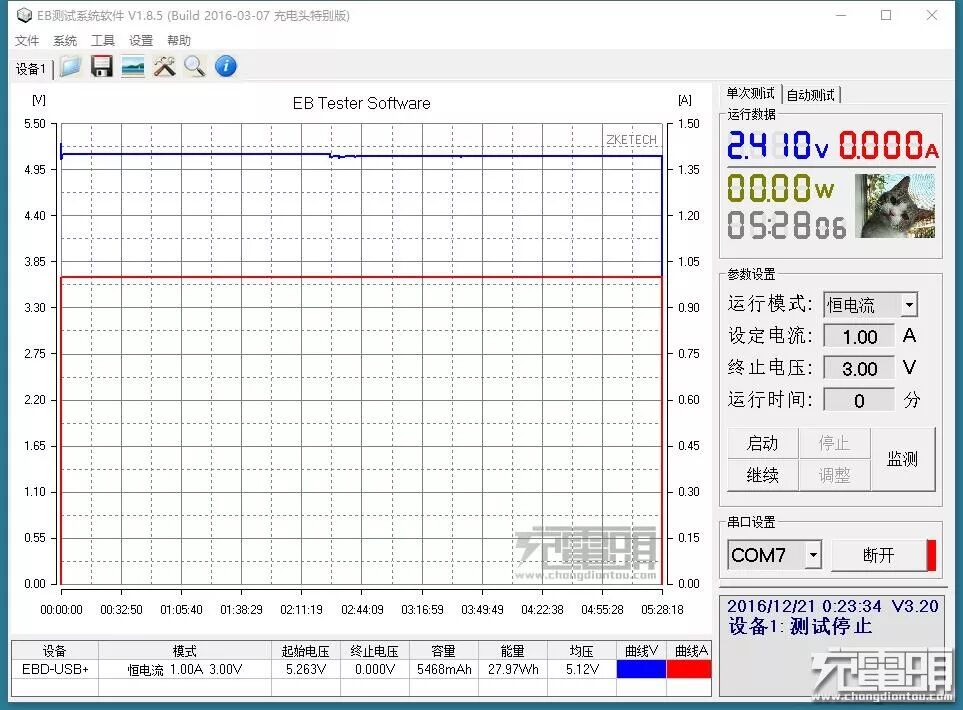Open the 工具 menu
Viewport: 963px width, 710px height.
point(103,41)
